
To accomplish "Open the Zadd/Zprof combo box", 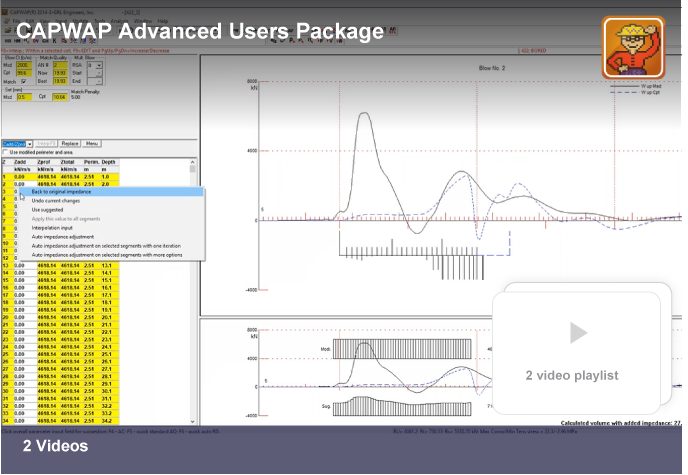I will pos(17,144).
